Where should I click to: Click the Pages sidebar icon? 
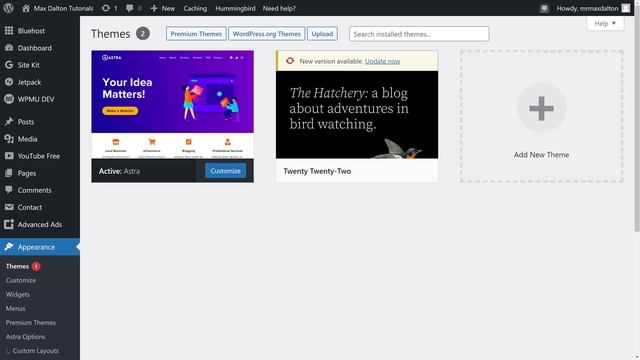pyautogui.click(x=9, y=173)
